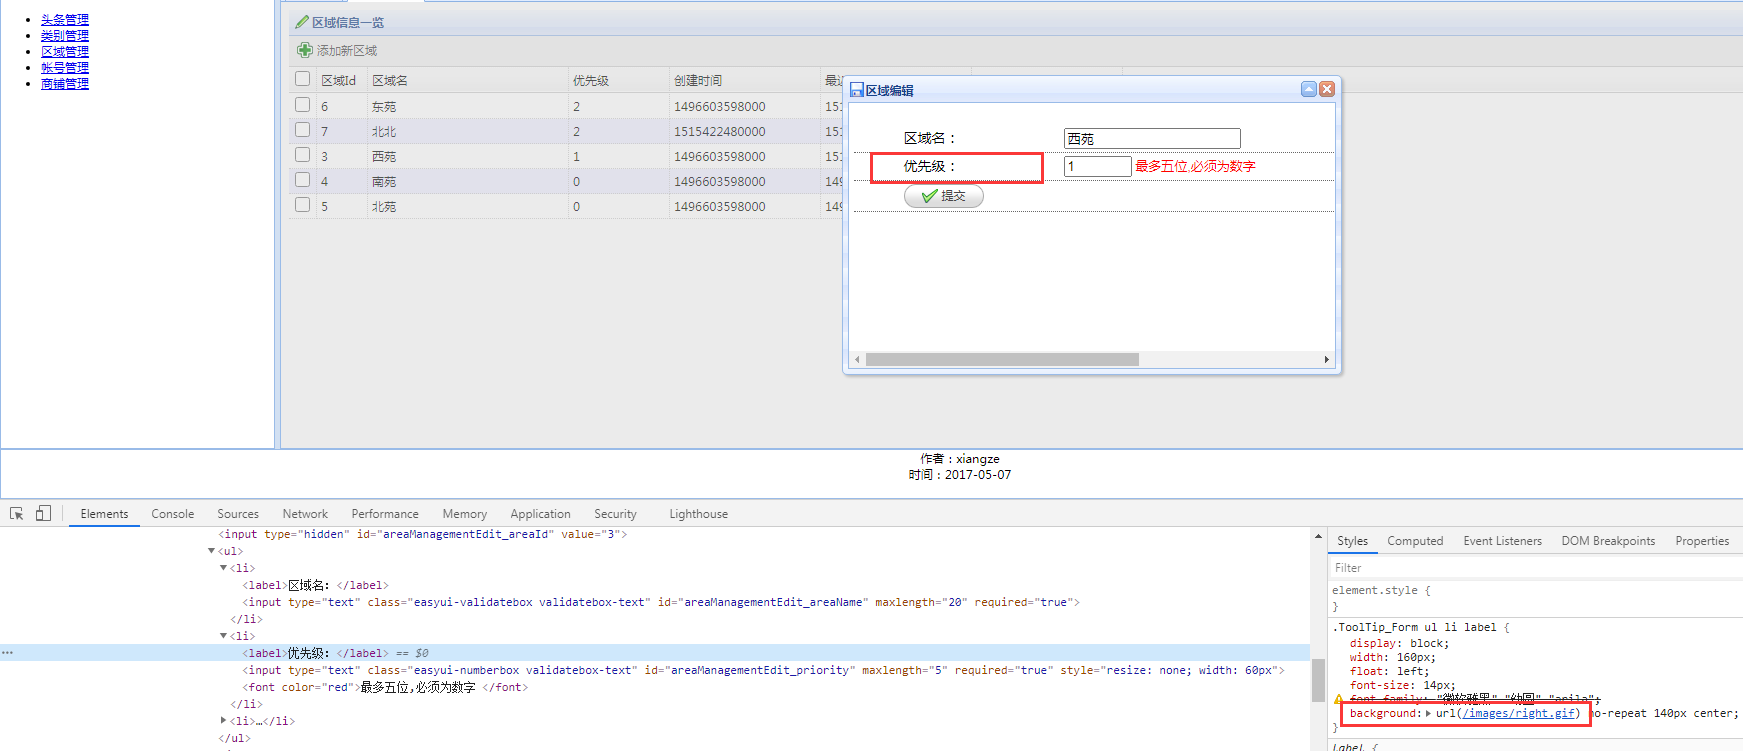The height and width of the screenshot is (751, 1743).
Task: Select the hidden input areaManagementEdit_areaId node
Action: [423, 535]
